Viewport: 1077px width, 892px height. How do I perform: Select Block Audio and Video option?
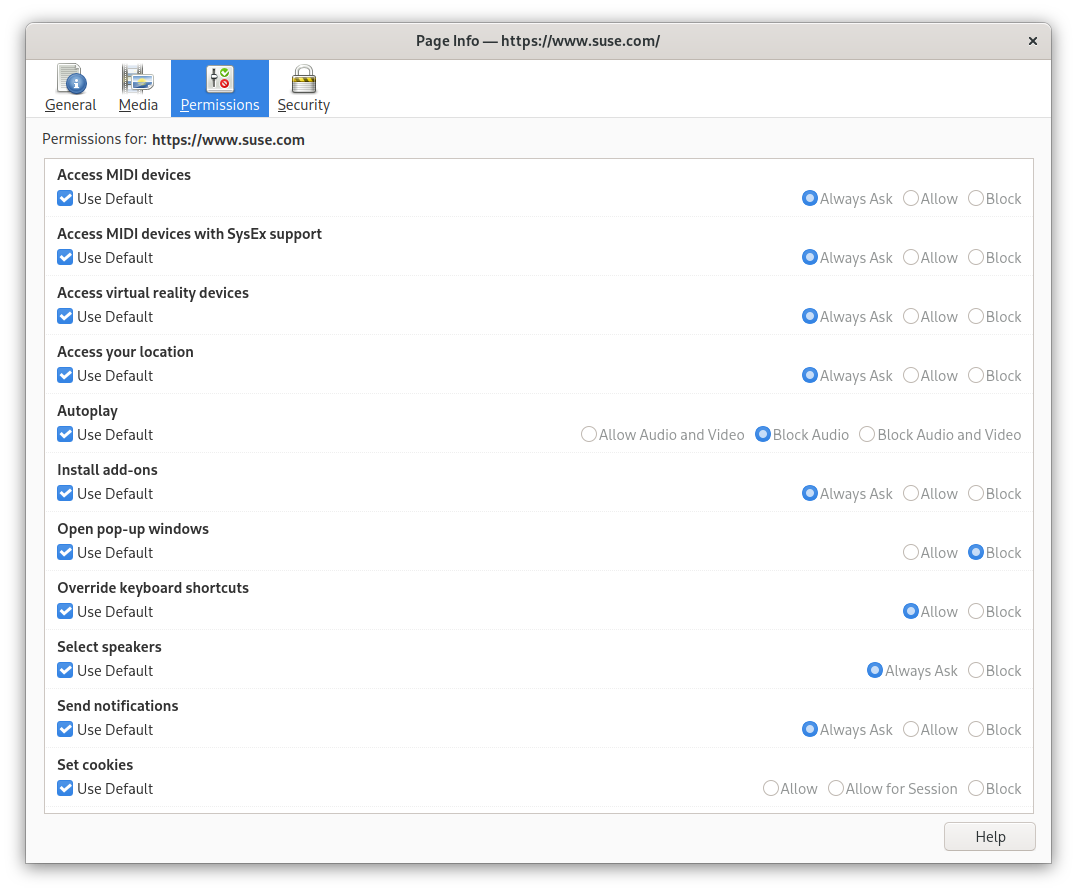pyautogui.click(x=867, y=435)
